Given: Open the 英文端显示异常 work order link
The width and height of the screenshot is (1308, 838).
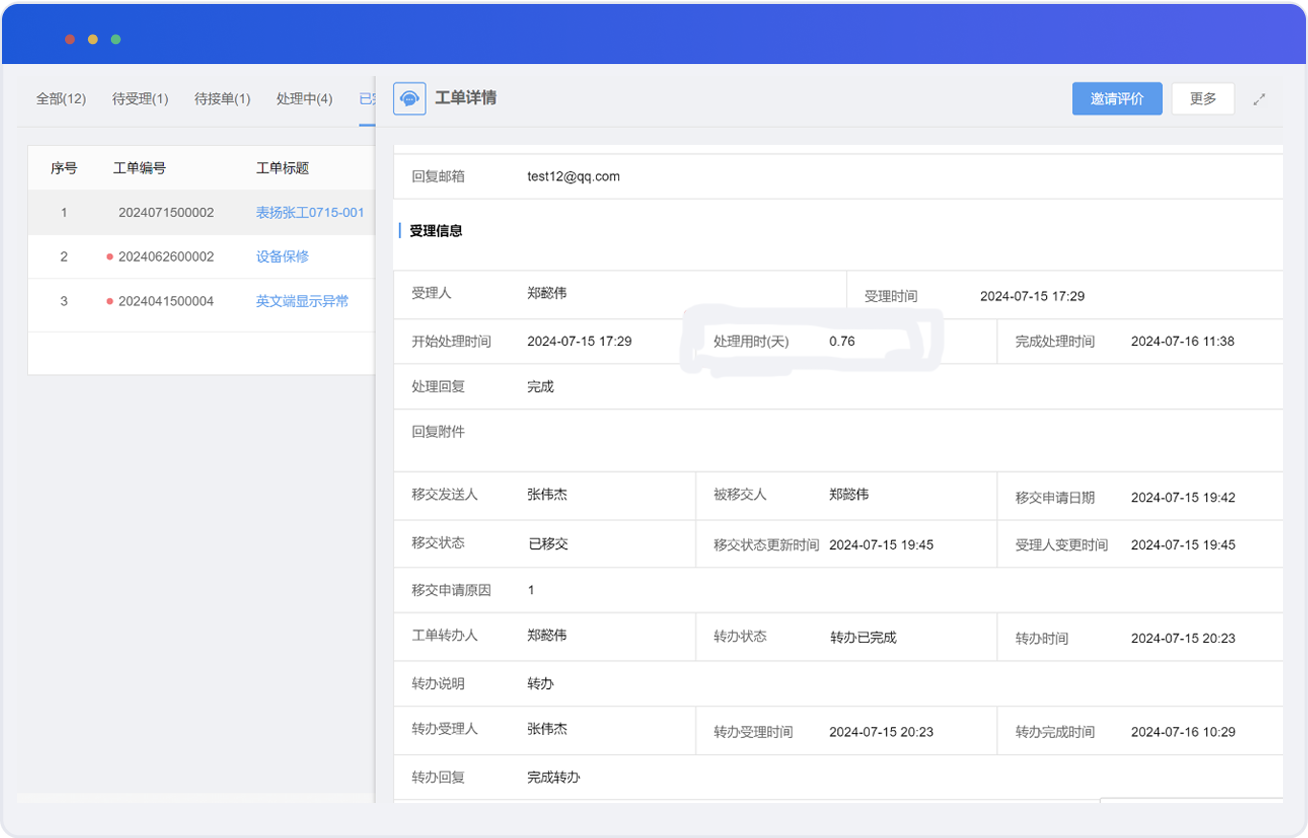Looking at the screenshot, I should pos(302,301).
